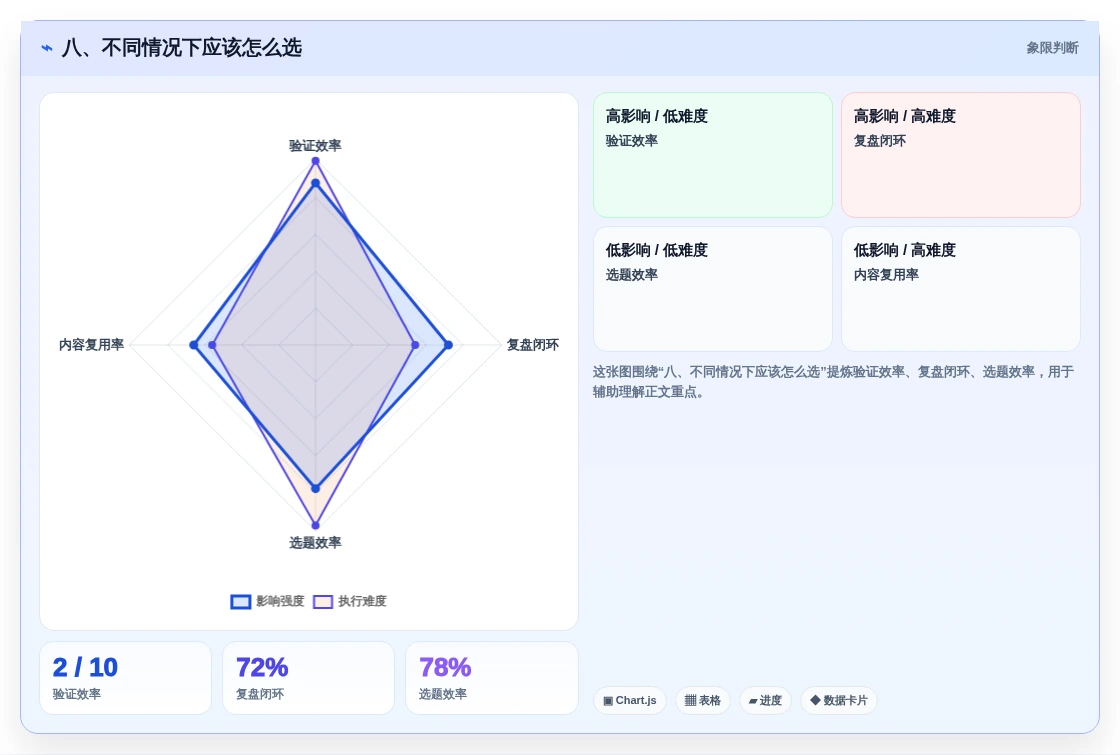The image size is (1120, 755).
Task: Open the 高影响 / 低难度 quadrant card
Action: click(x=713, y=155)
